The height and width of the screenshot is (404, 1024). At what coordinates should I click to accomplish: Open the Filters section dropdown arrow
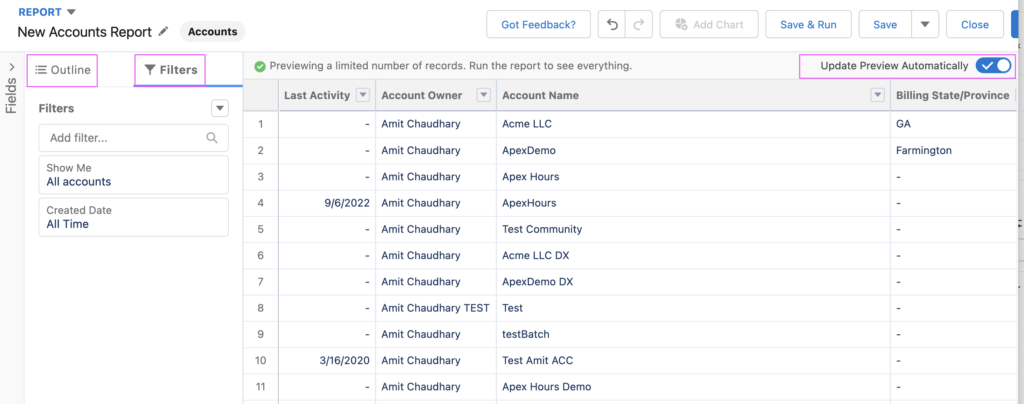pyautogui.click(x=220, y=108)
